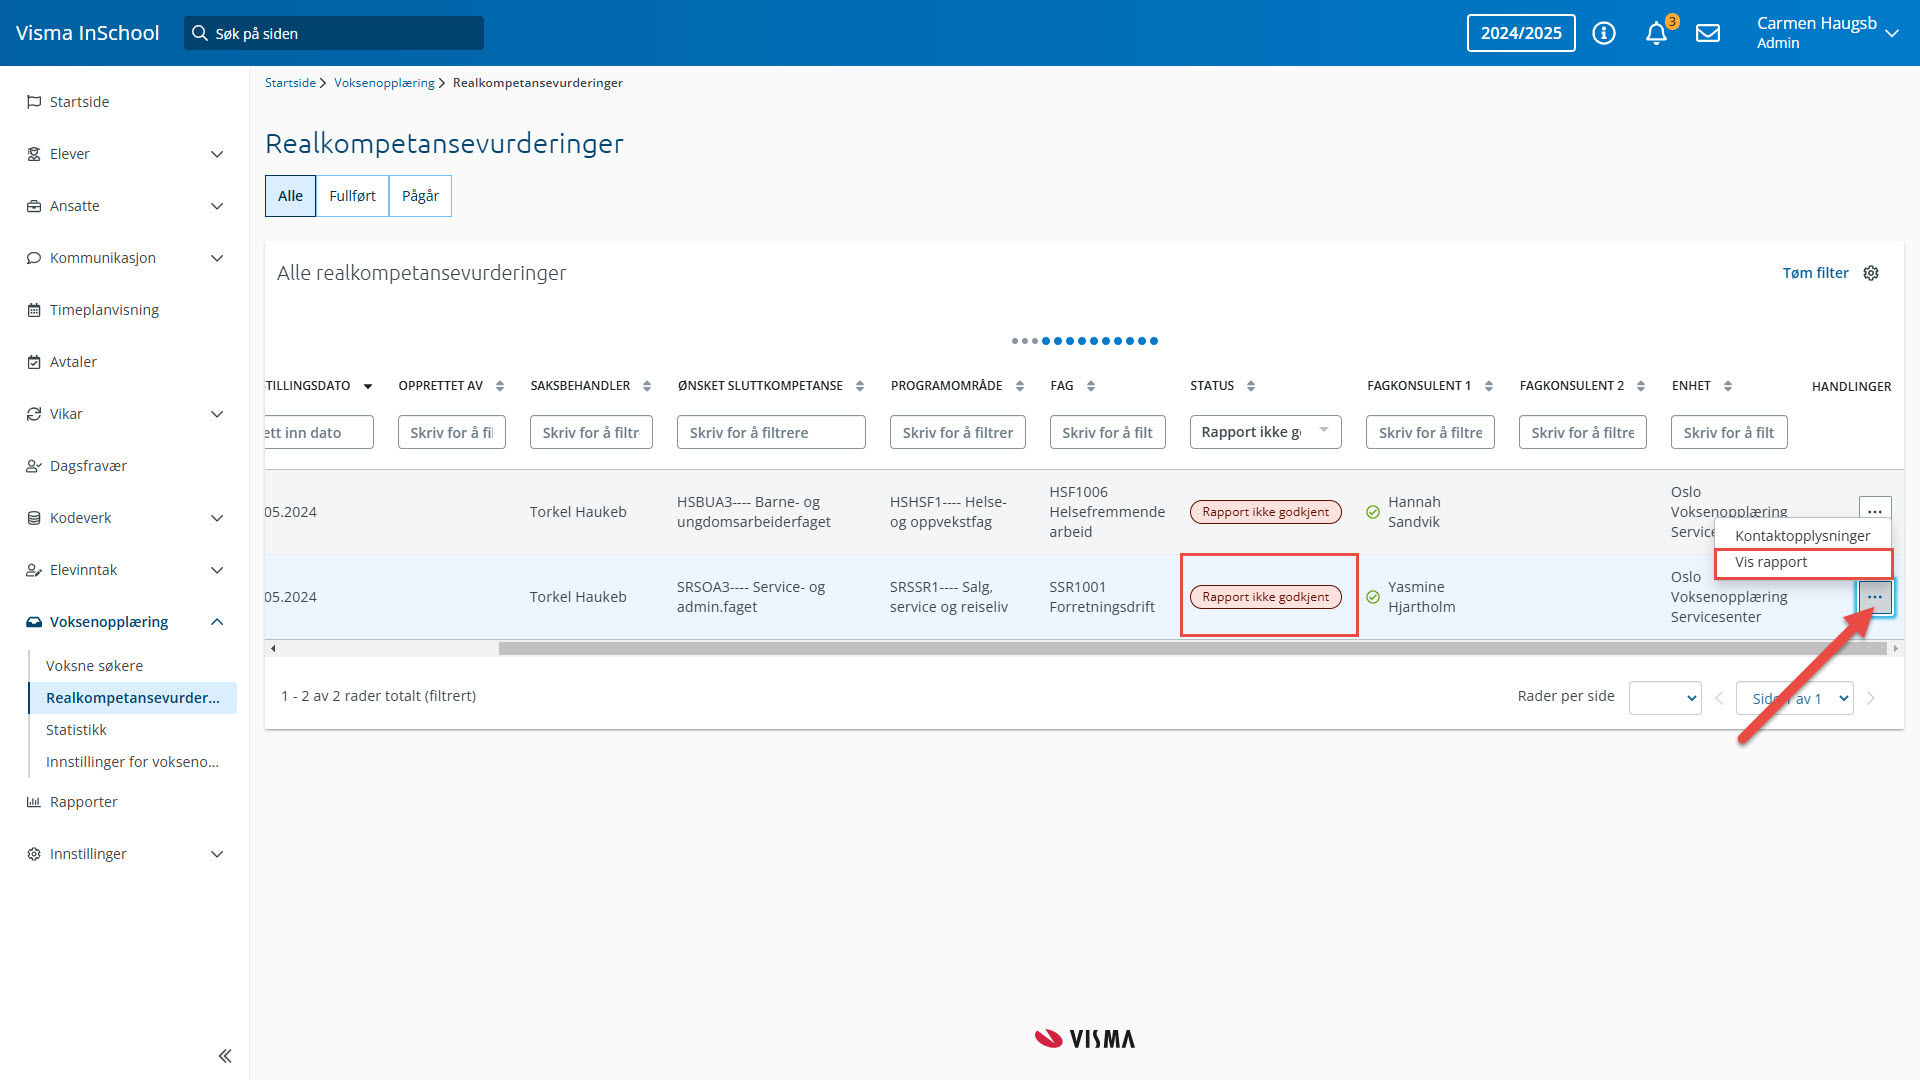Click the Vikar swap icon
1920x1080 pixels.
pyautogui.click(x=34, y=414)
